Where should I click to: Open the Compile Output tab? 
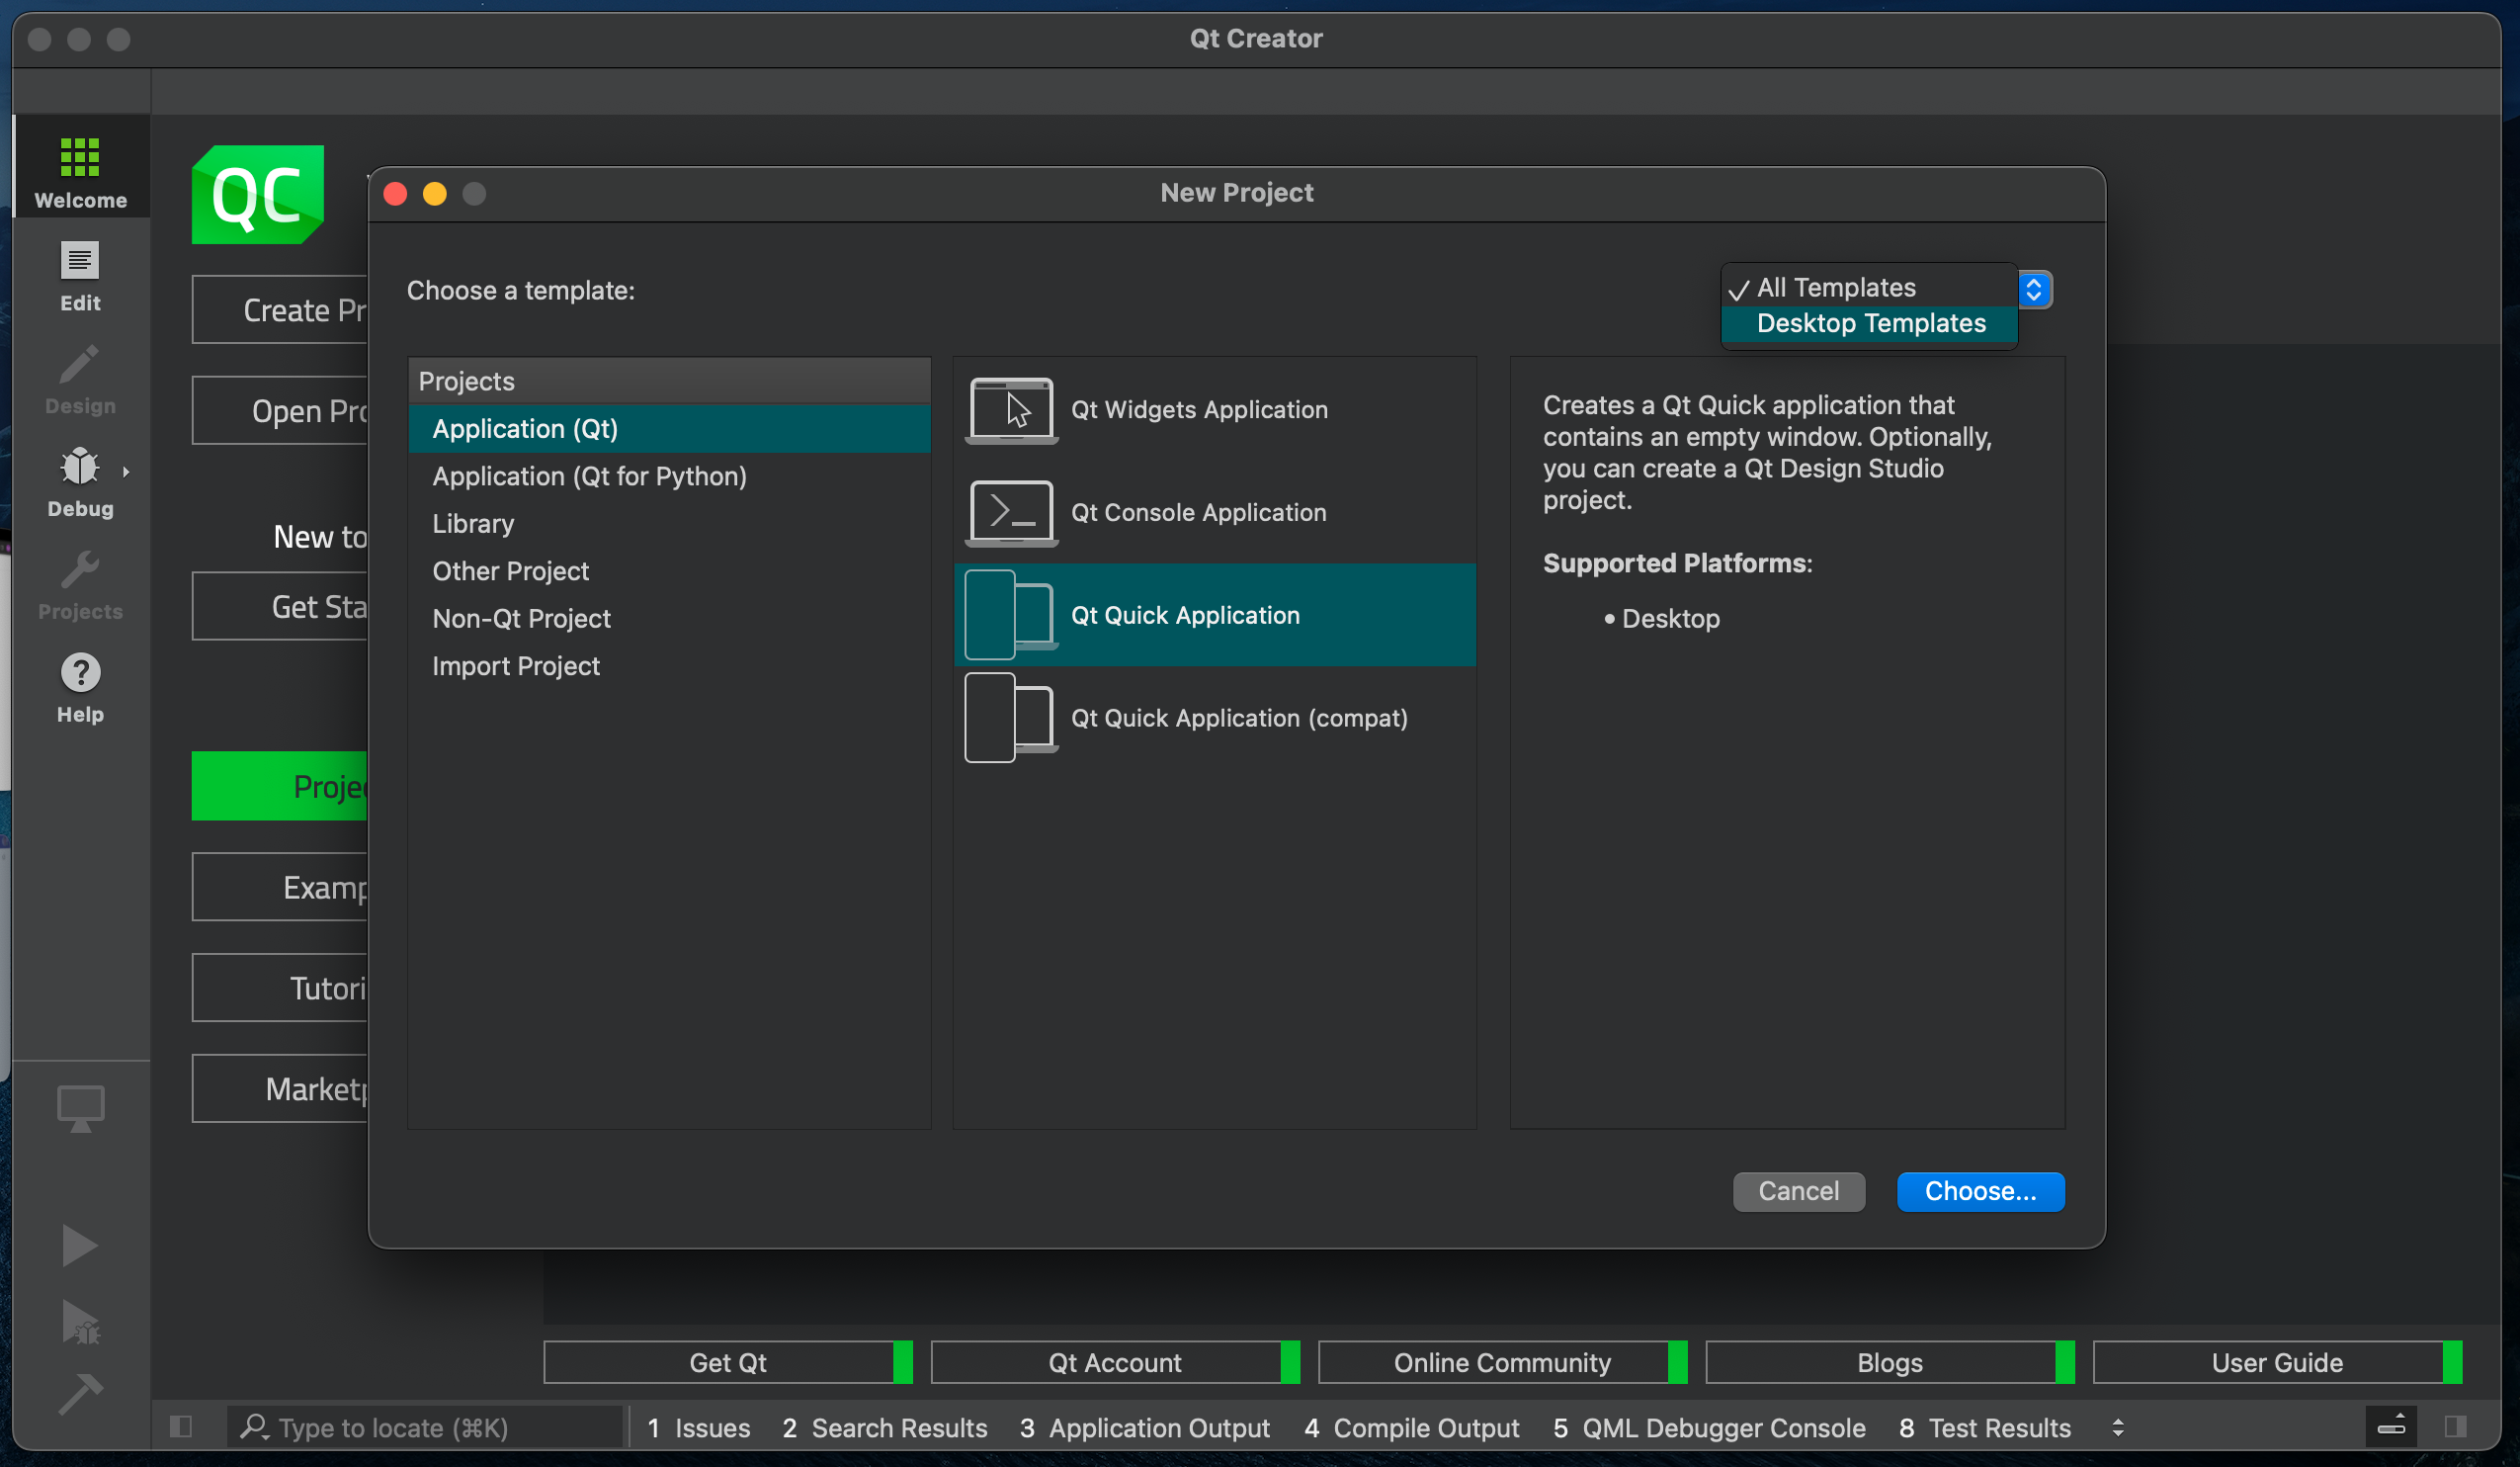click(x=1410, y=1427)
